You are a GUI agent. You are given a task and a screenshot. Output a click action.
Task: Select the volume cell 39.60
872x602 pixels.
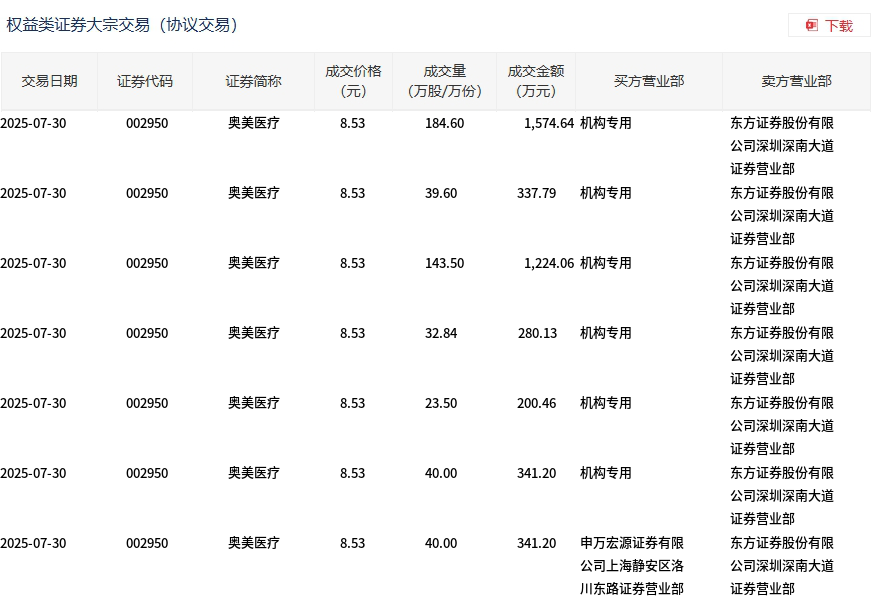[x=441, y=194]
